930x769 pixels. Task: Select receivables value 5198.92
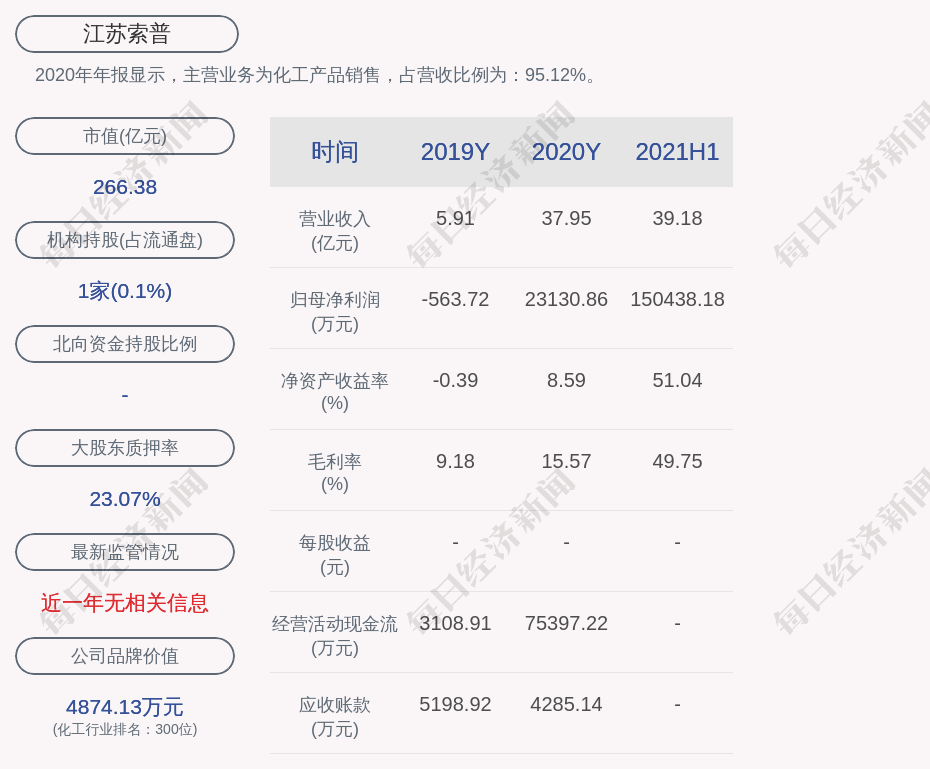pos(456,704)
